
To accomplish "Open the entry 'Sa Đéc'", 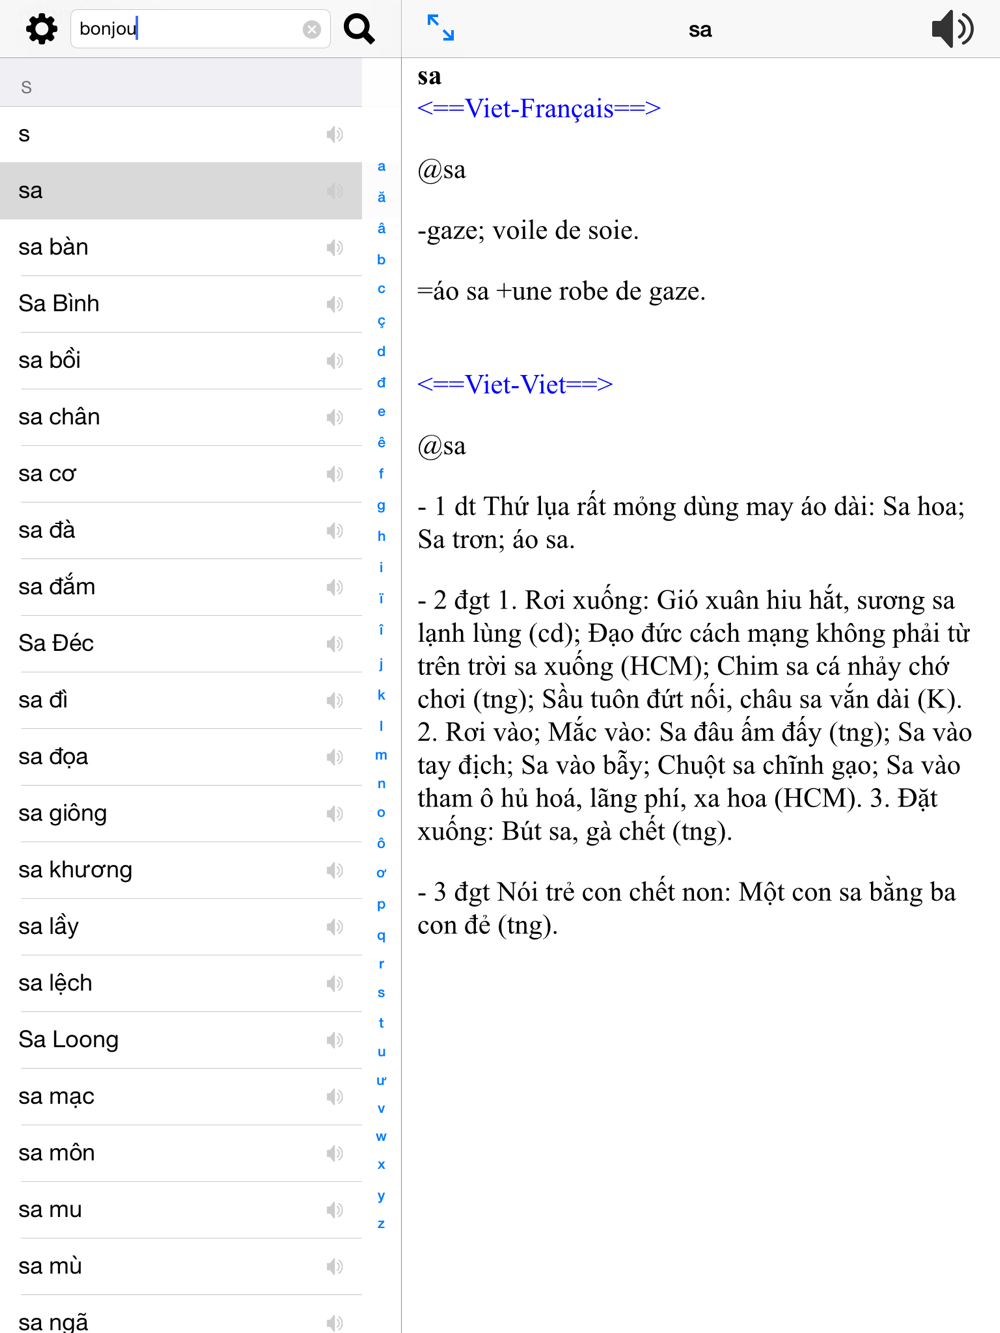I will pos(181,644).
